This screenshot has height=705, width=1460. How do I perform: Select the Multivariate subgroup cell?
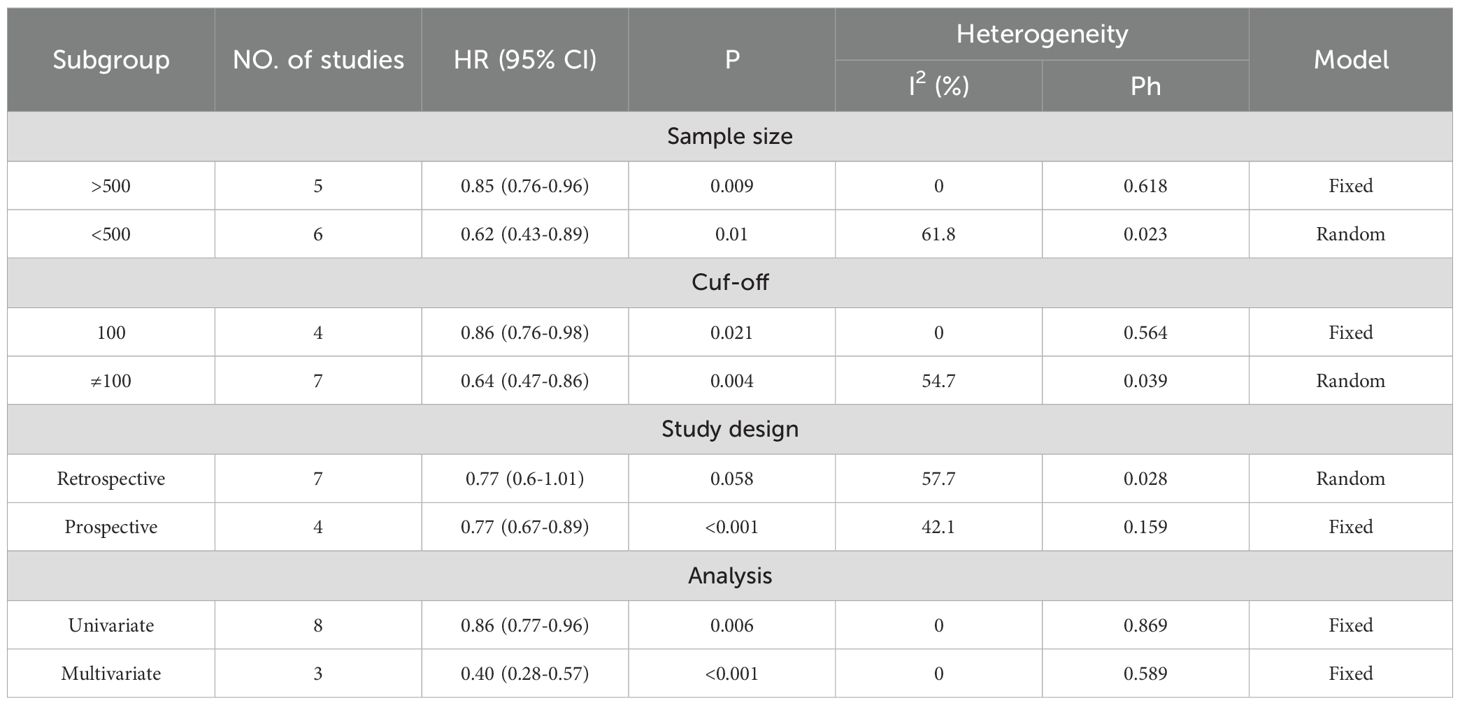[111, 674]
